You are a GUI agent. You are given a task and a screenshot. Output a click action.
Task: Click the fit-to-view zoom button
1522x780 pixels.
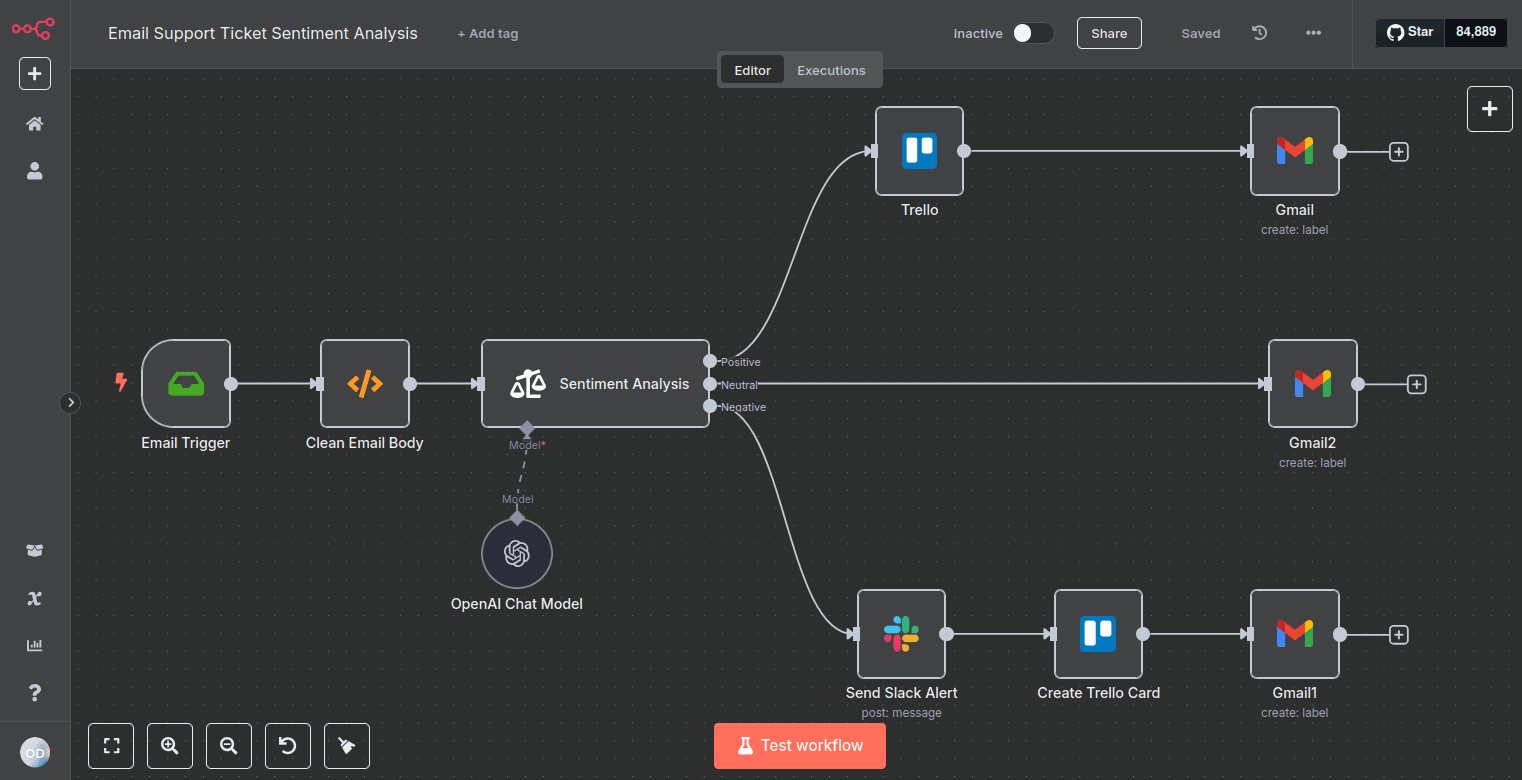pos(111,746)
